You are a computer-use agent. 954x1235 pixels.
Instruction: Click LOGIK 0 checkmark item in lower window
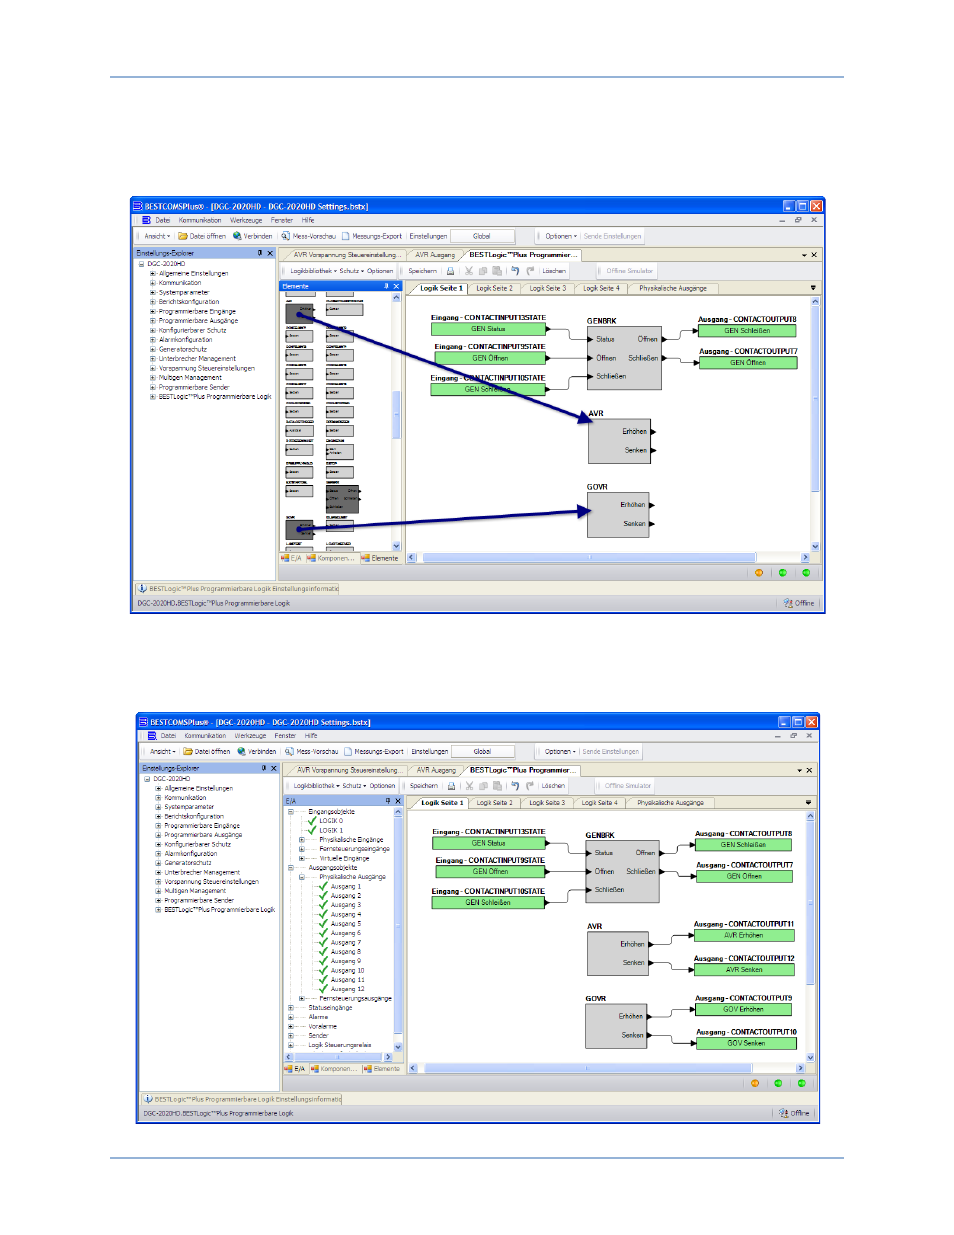pyautogui.click(x=325, y=821)
